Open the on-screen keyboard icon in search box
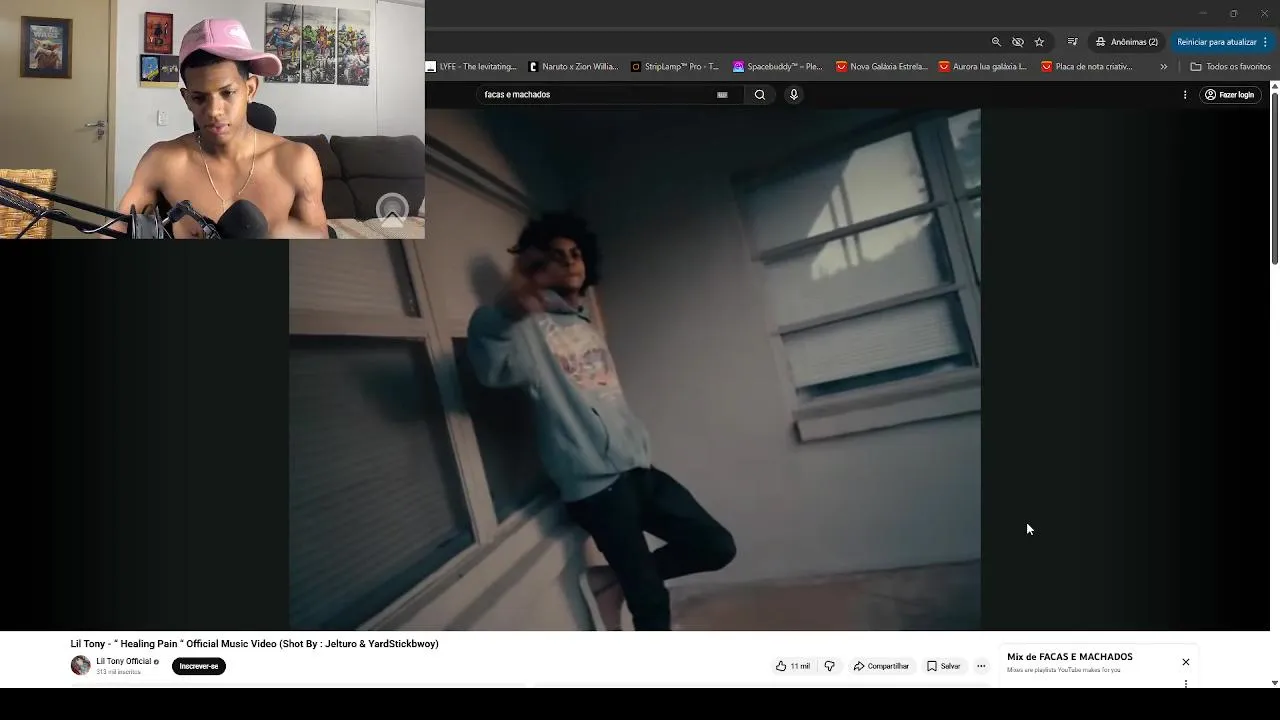 click(x=722, y=95)
